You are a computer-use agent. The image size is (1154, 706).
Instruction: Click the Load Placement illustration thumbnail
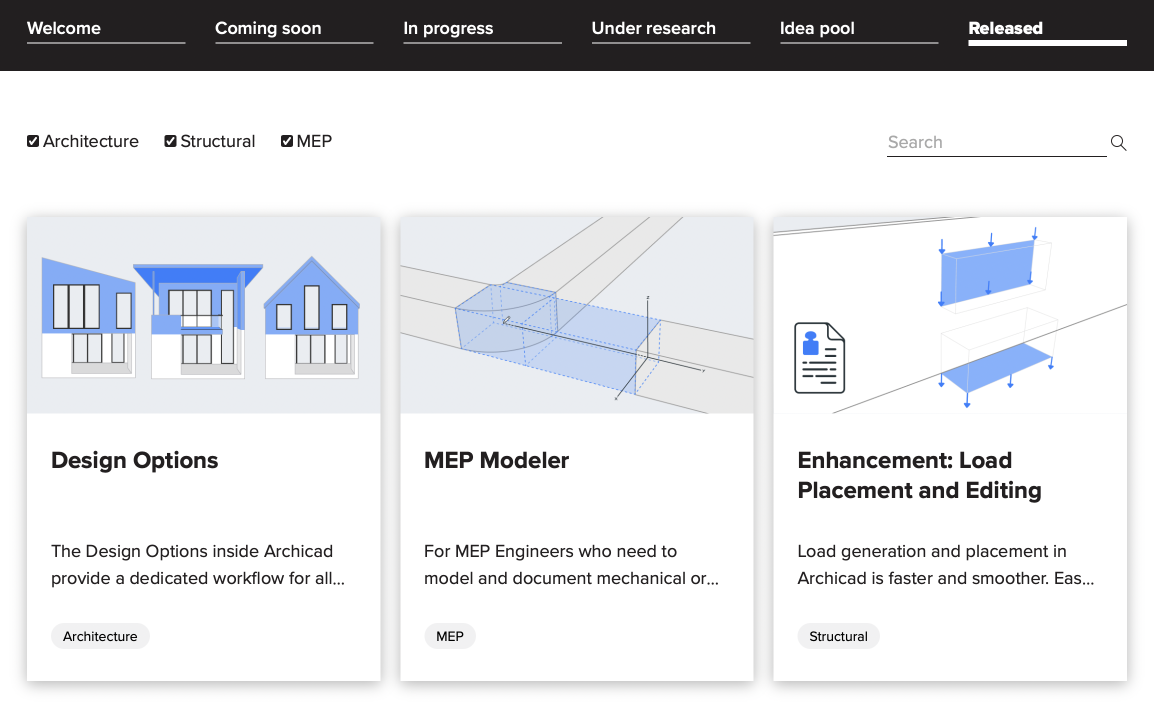pos(950,315)
